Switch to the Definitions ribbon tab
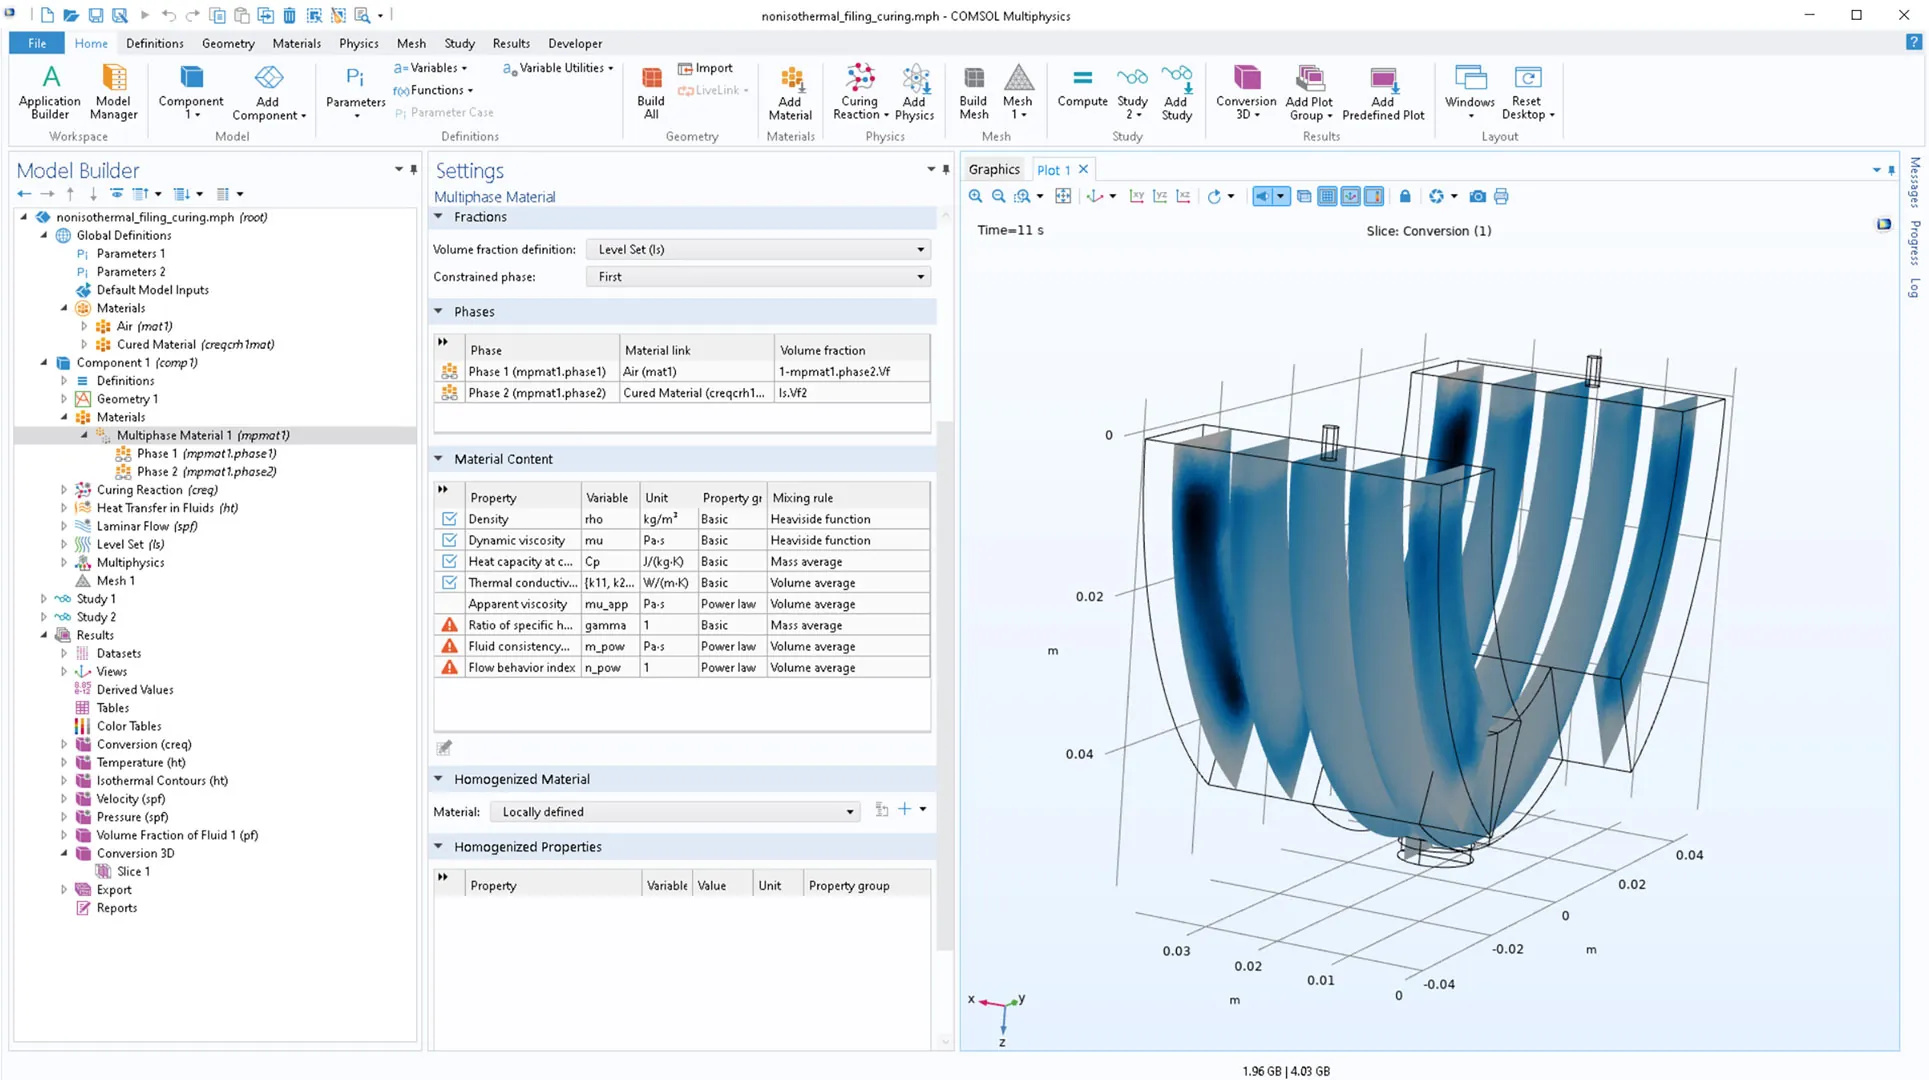1929x1080 pixels. (154, 43)
